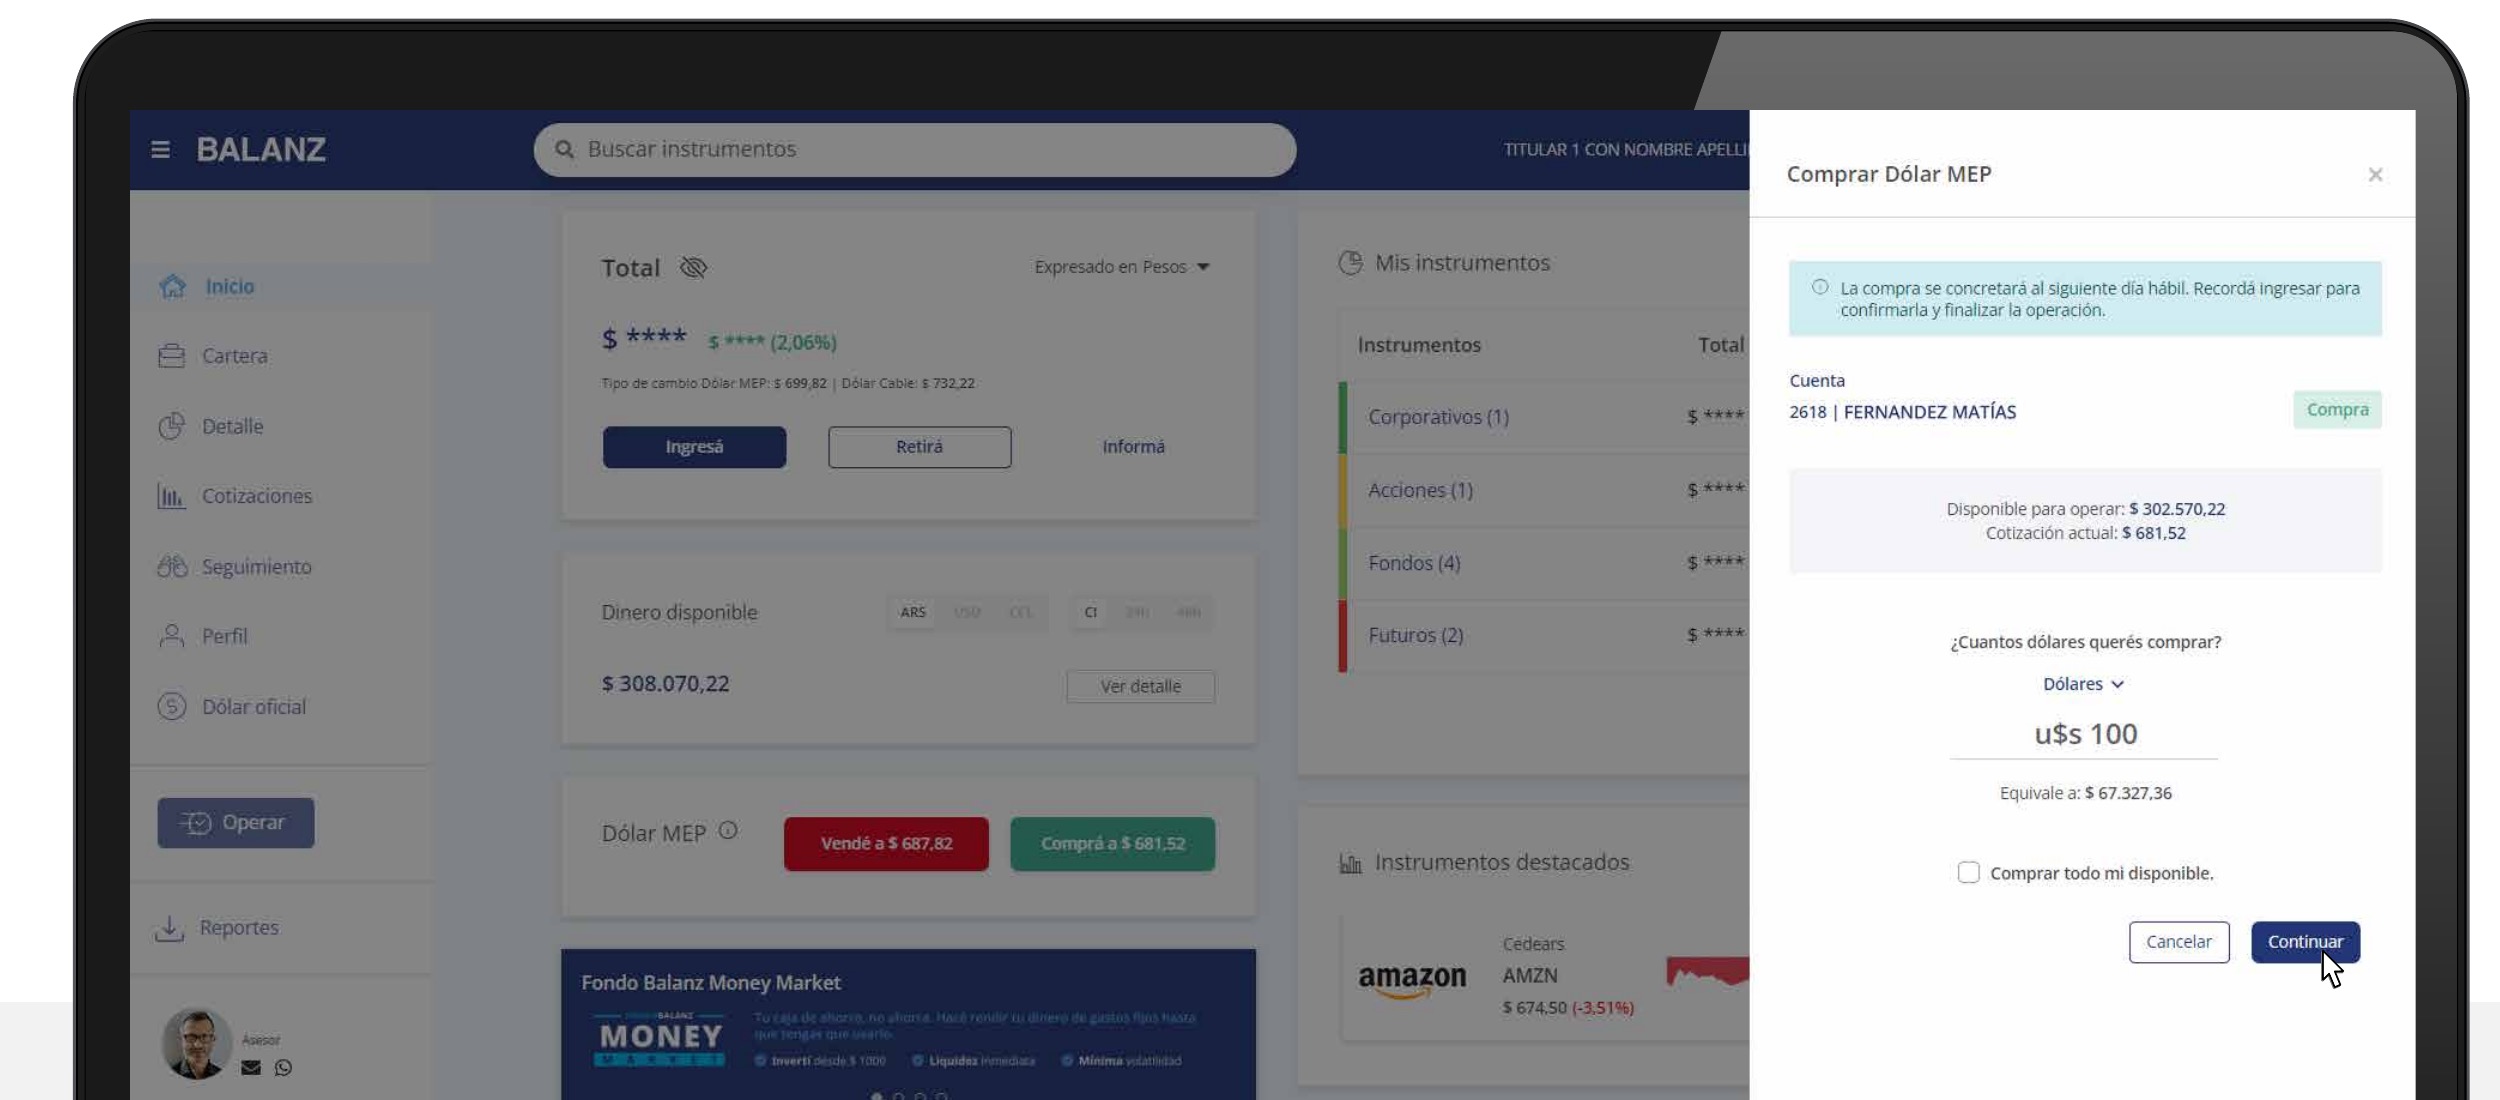
Task: Click Comprá a $ 681,52 button
Action: click(x=1113, y=844)
